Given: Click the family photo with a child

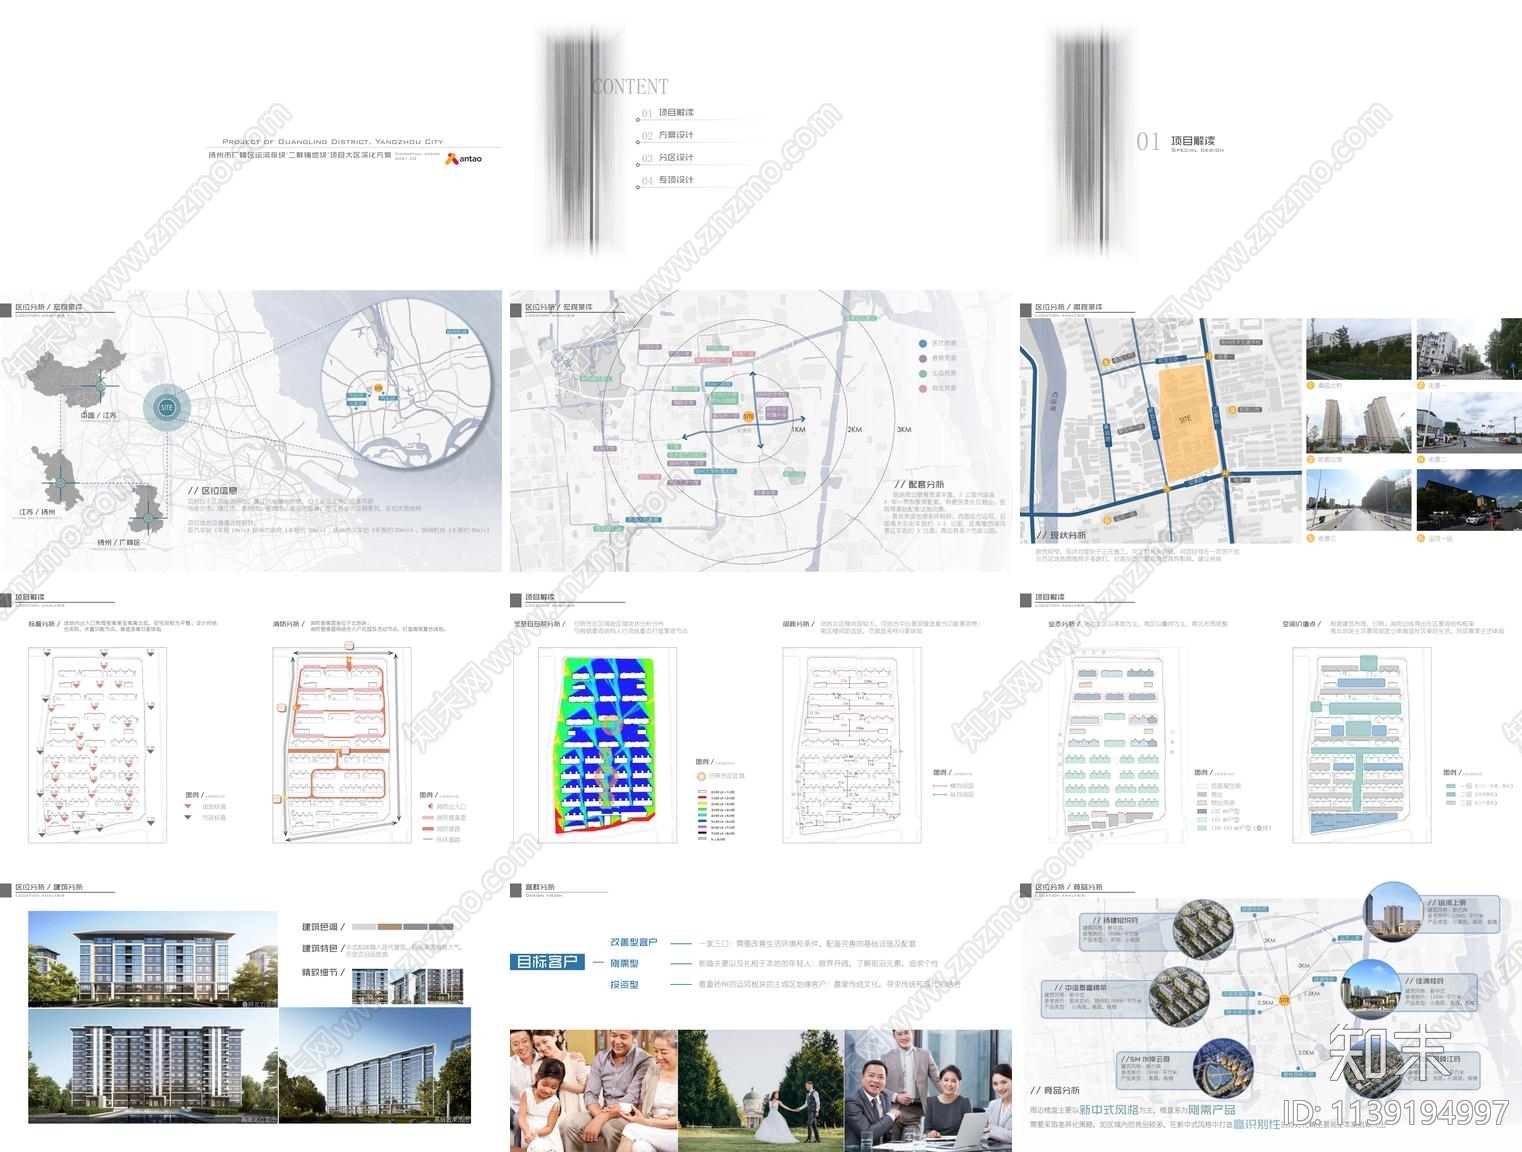Looking at the screenshot, I should coord(594,1090).
